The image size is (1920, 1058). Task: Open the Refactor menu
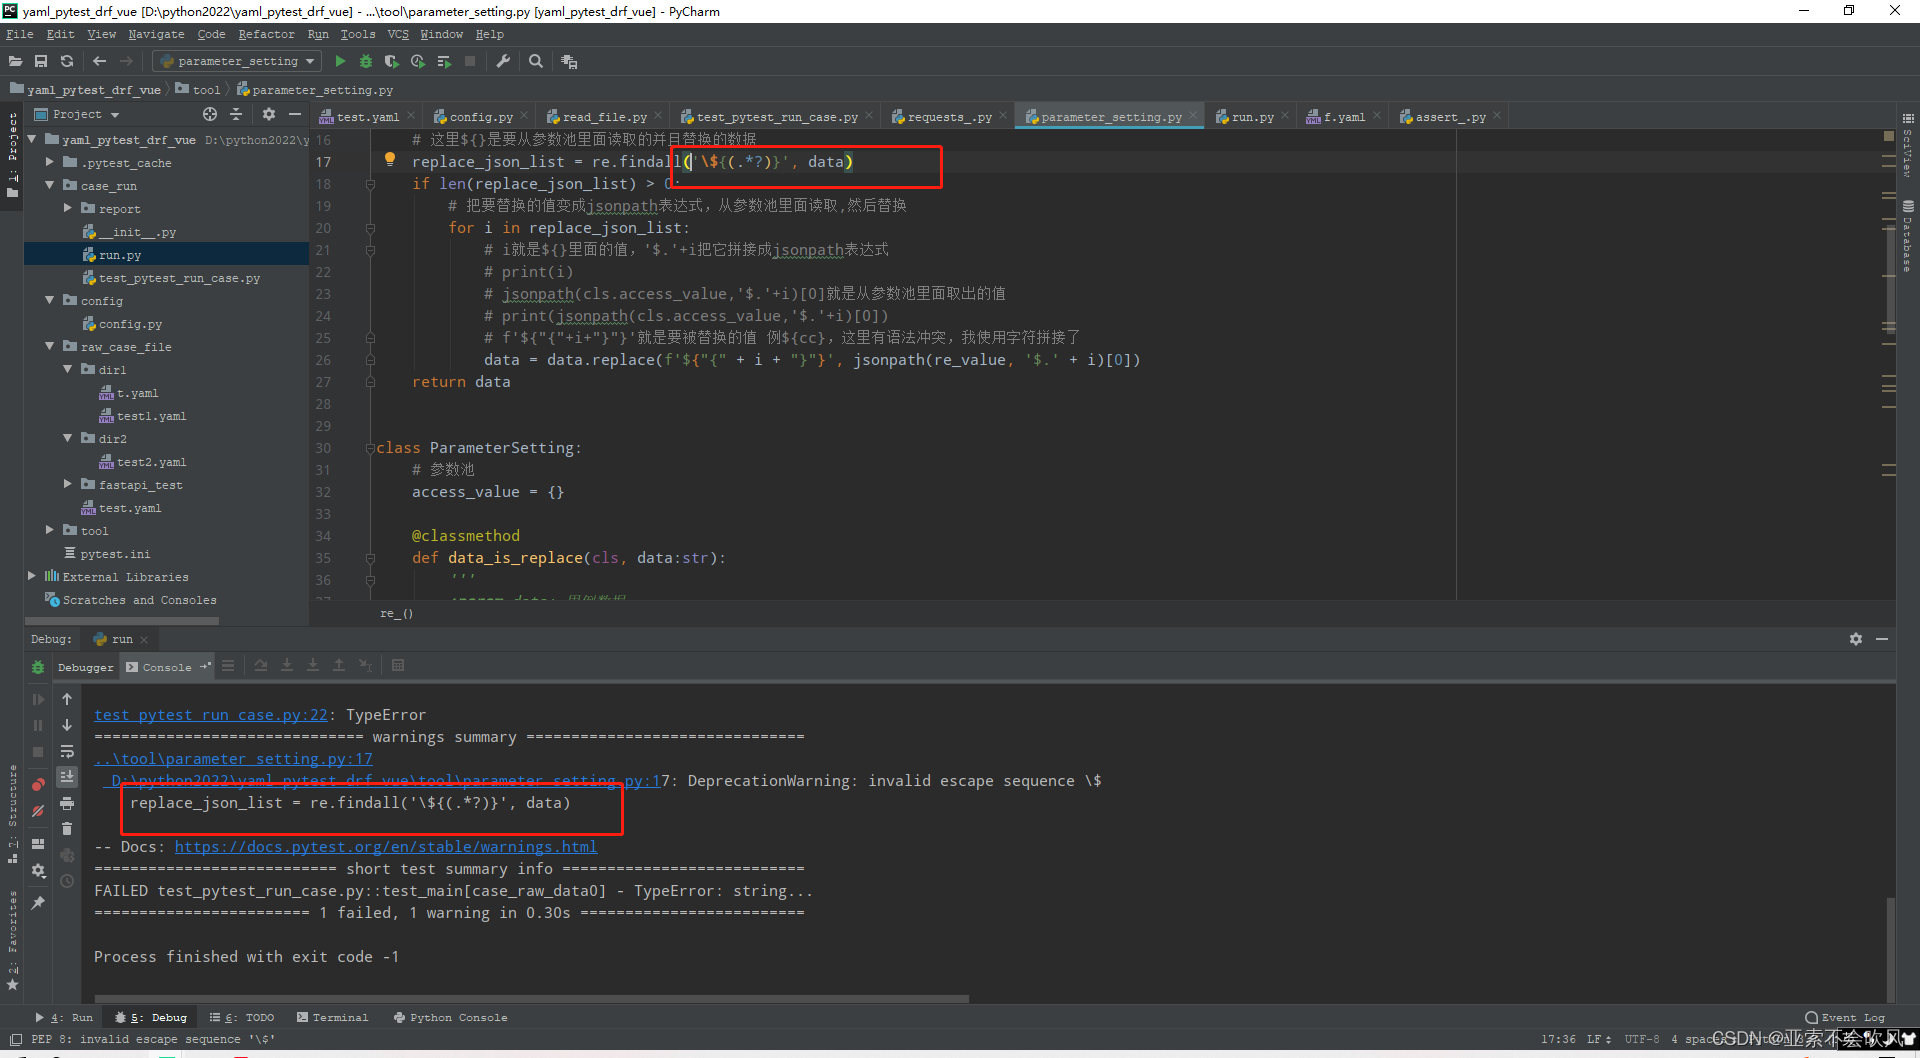click(x=266, y=34)
